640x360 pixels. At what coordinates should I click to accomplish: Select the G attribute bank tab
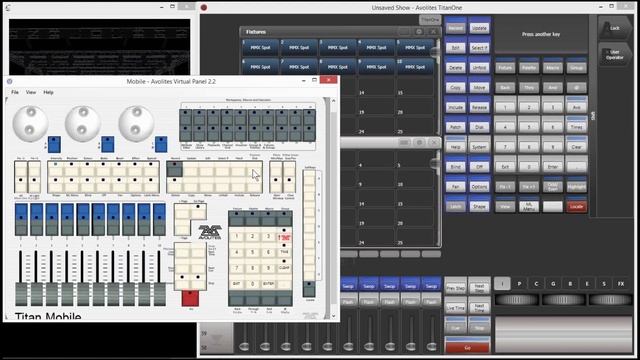coord(553,284)
